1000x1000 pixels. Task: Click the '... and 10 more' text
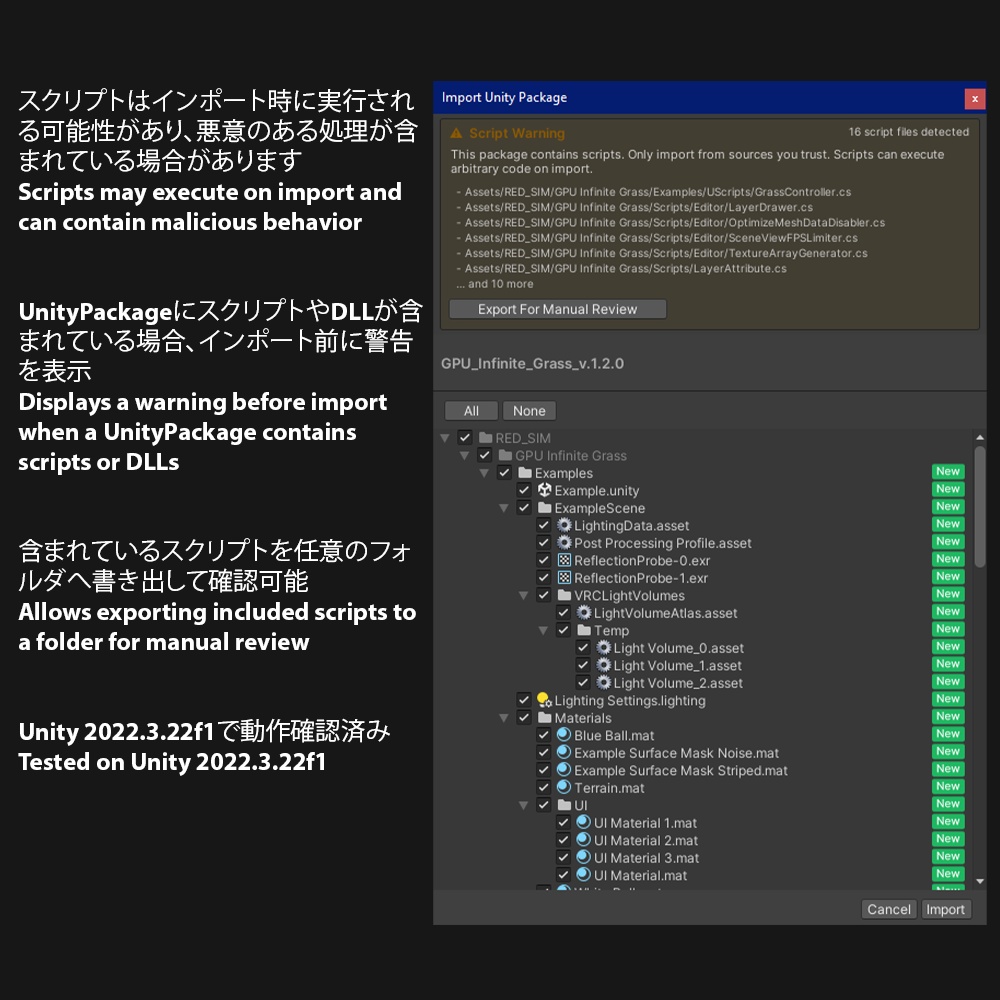click(495, 284)
